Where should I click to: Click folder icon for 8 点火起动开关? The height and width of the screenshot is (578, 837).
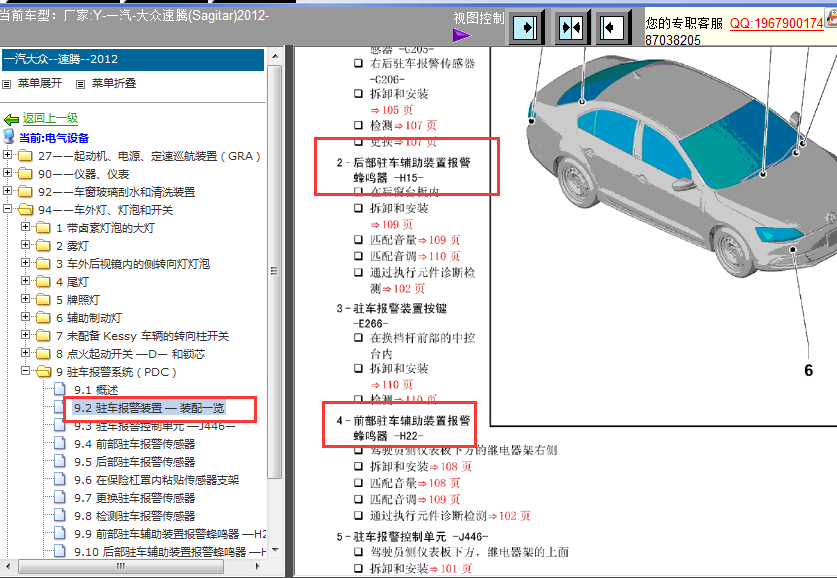(x=43, y=354)
